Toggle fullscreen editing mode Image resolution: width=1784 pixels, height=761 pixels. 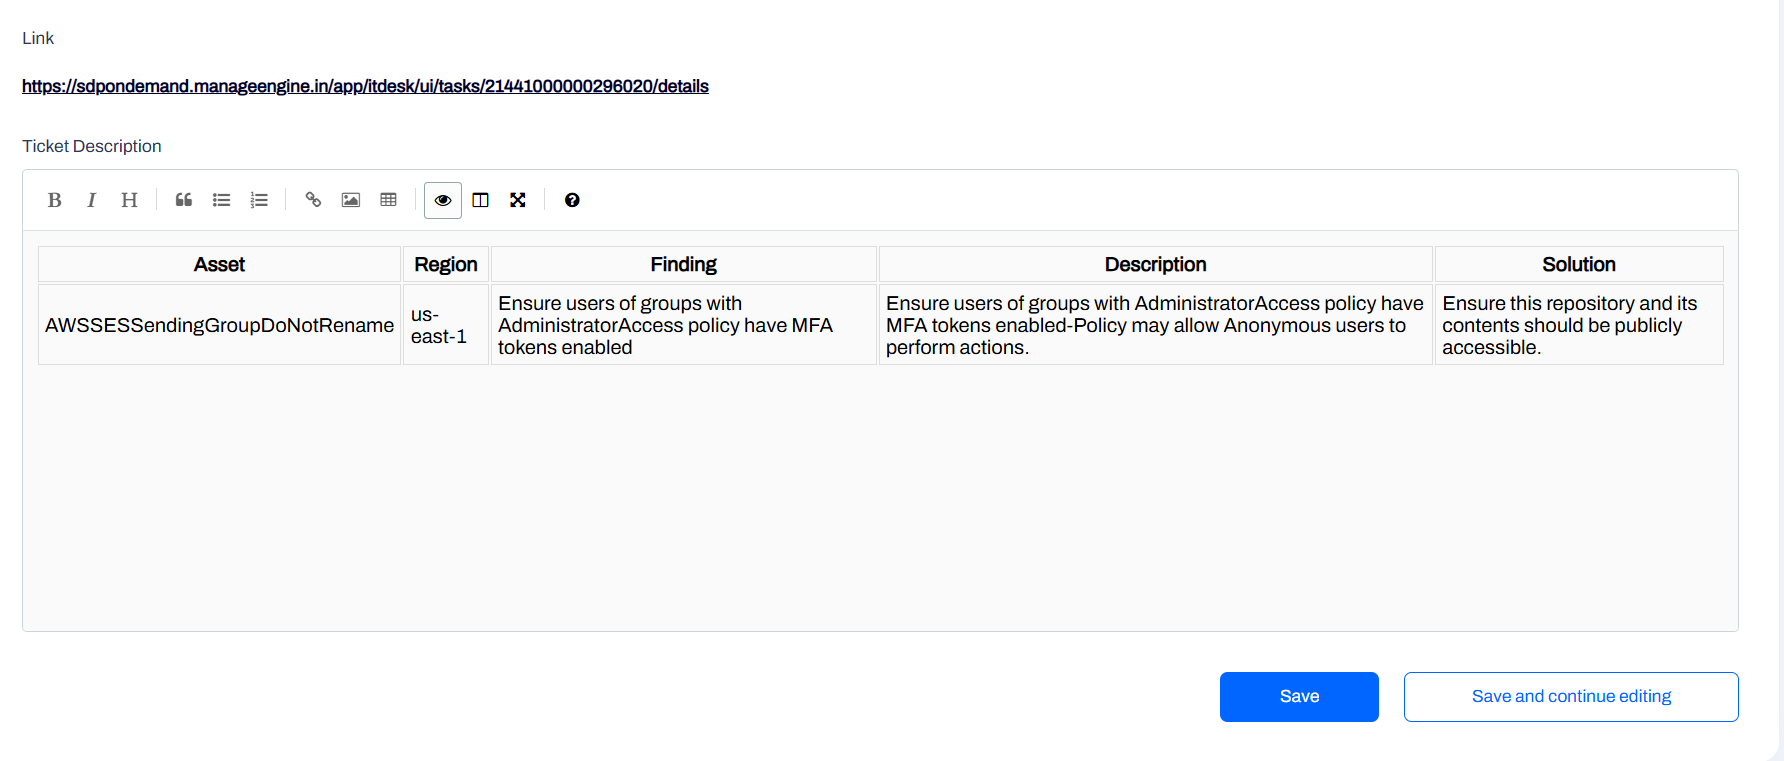point(518,200)
